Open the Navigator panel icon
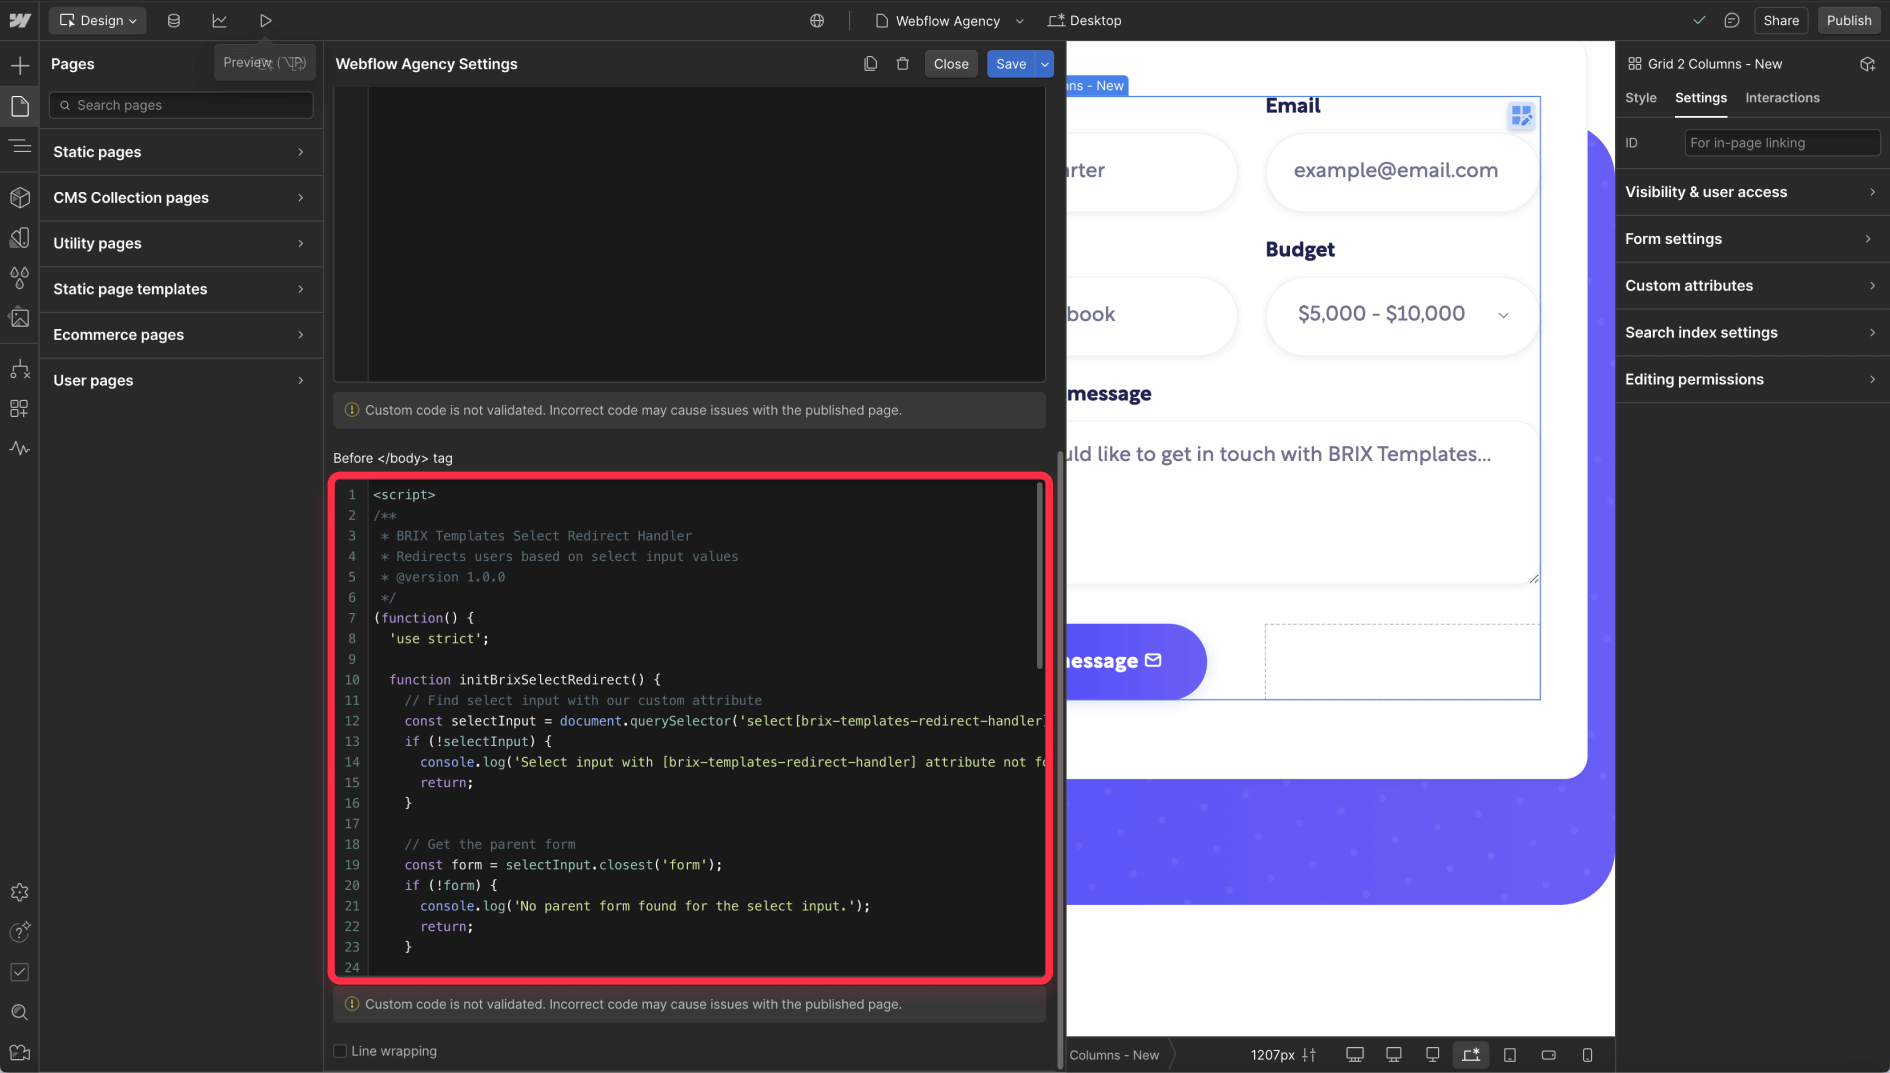The width and height of the screenshot is (1890, 1073). 20,146
